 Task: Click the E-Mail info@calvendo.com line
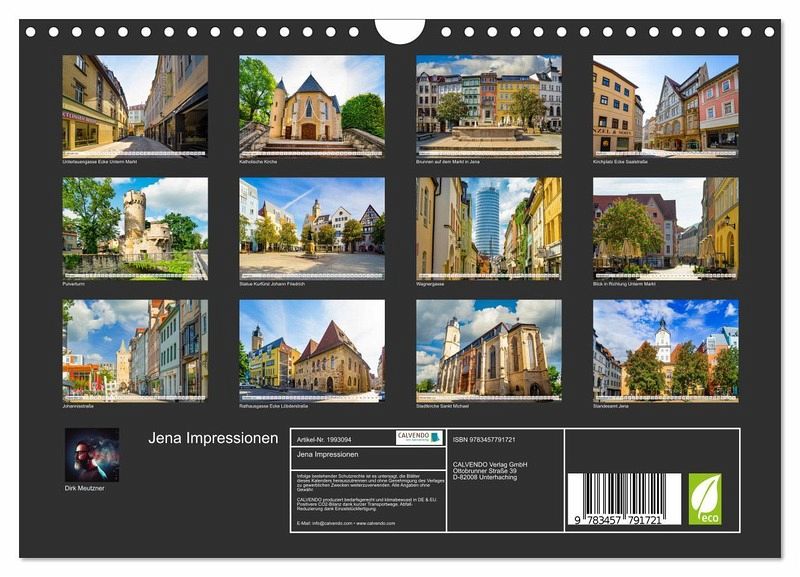click(x=345, y=523)
